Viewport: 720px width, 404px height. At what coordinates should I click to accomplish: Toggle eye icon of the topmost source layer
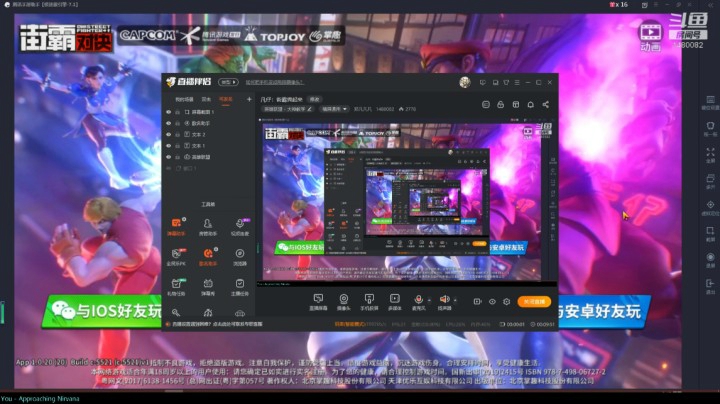coord(169,112)
